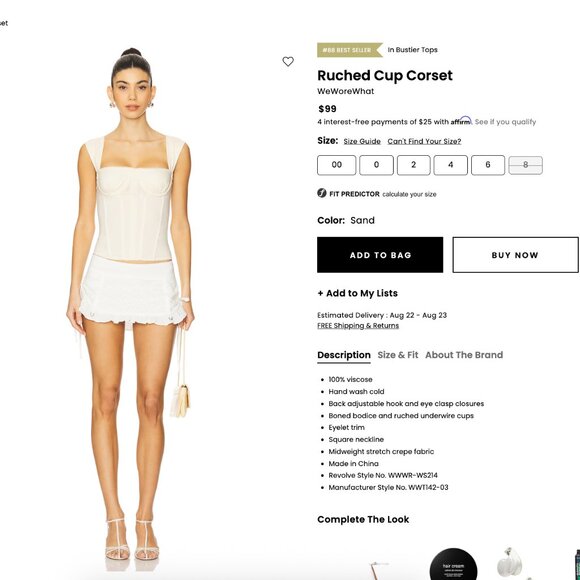Click the Affirm logo
Screen dimensions: 580x580
click(x=461, y=121)
